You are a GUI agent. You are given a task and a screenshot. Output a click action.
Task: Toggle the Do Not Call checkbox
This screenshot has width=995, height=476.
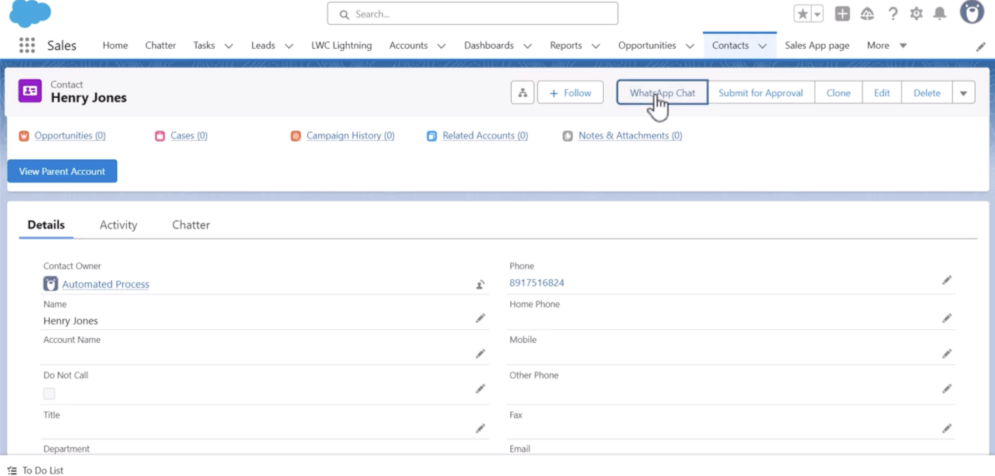pos(49,394)
